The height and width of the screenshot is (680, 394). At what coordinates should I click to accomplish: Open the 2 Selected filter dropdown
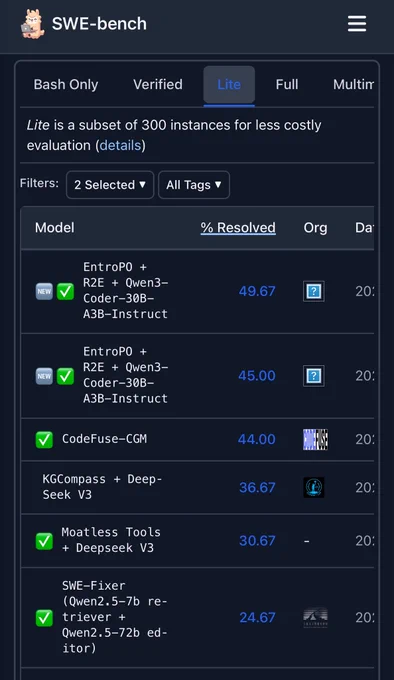click(x=110, y=185)
